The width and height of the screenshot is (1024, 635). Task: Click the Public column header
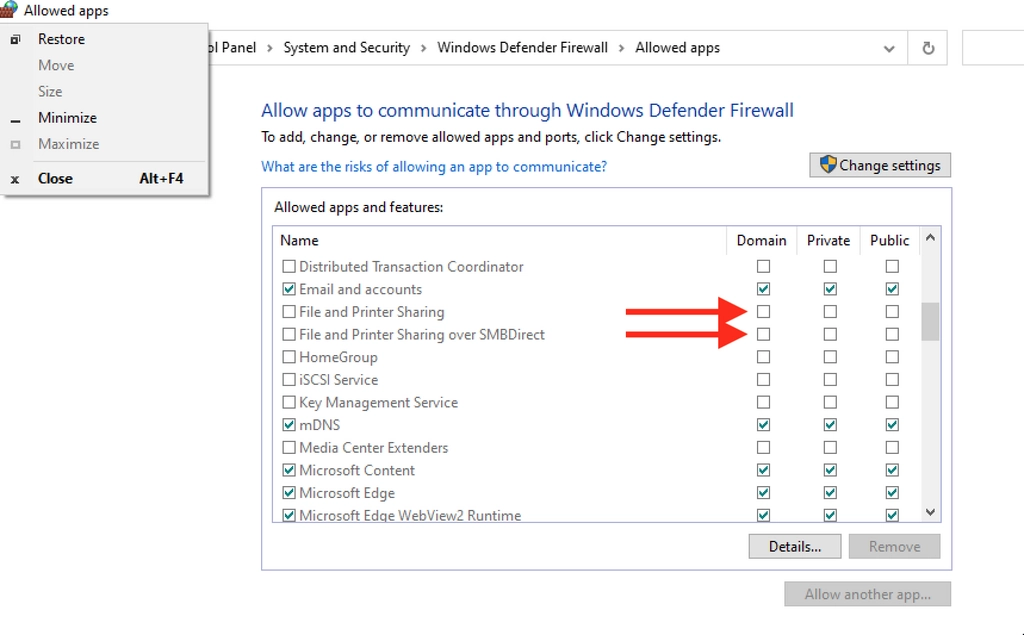889,240
